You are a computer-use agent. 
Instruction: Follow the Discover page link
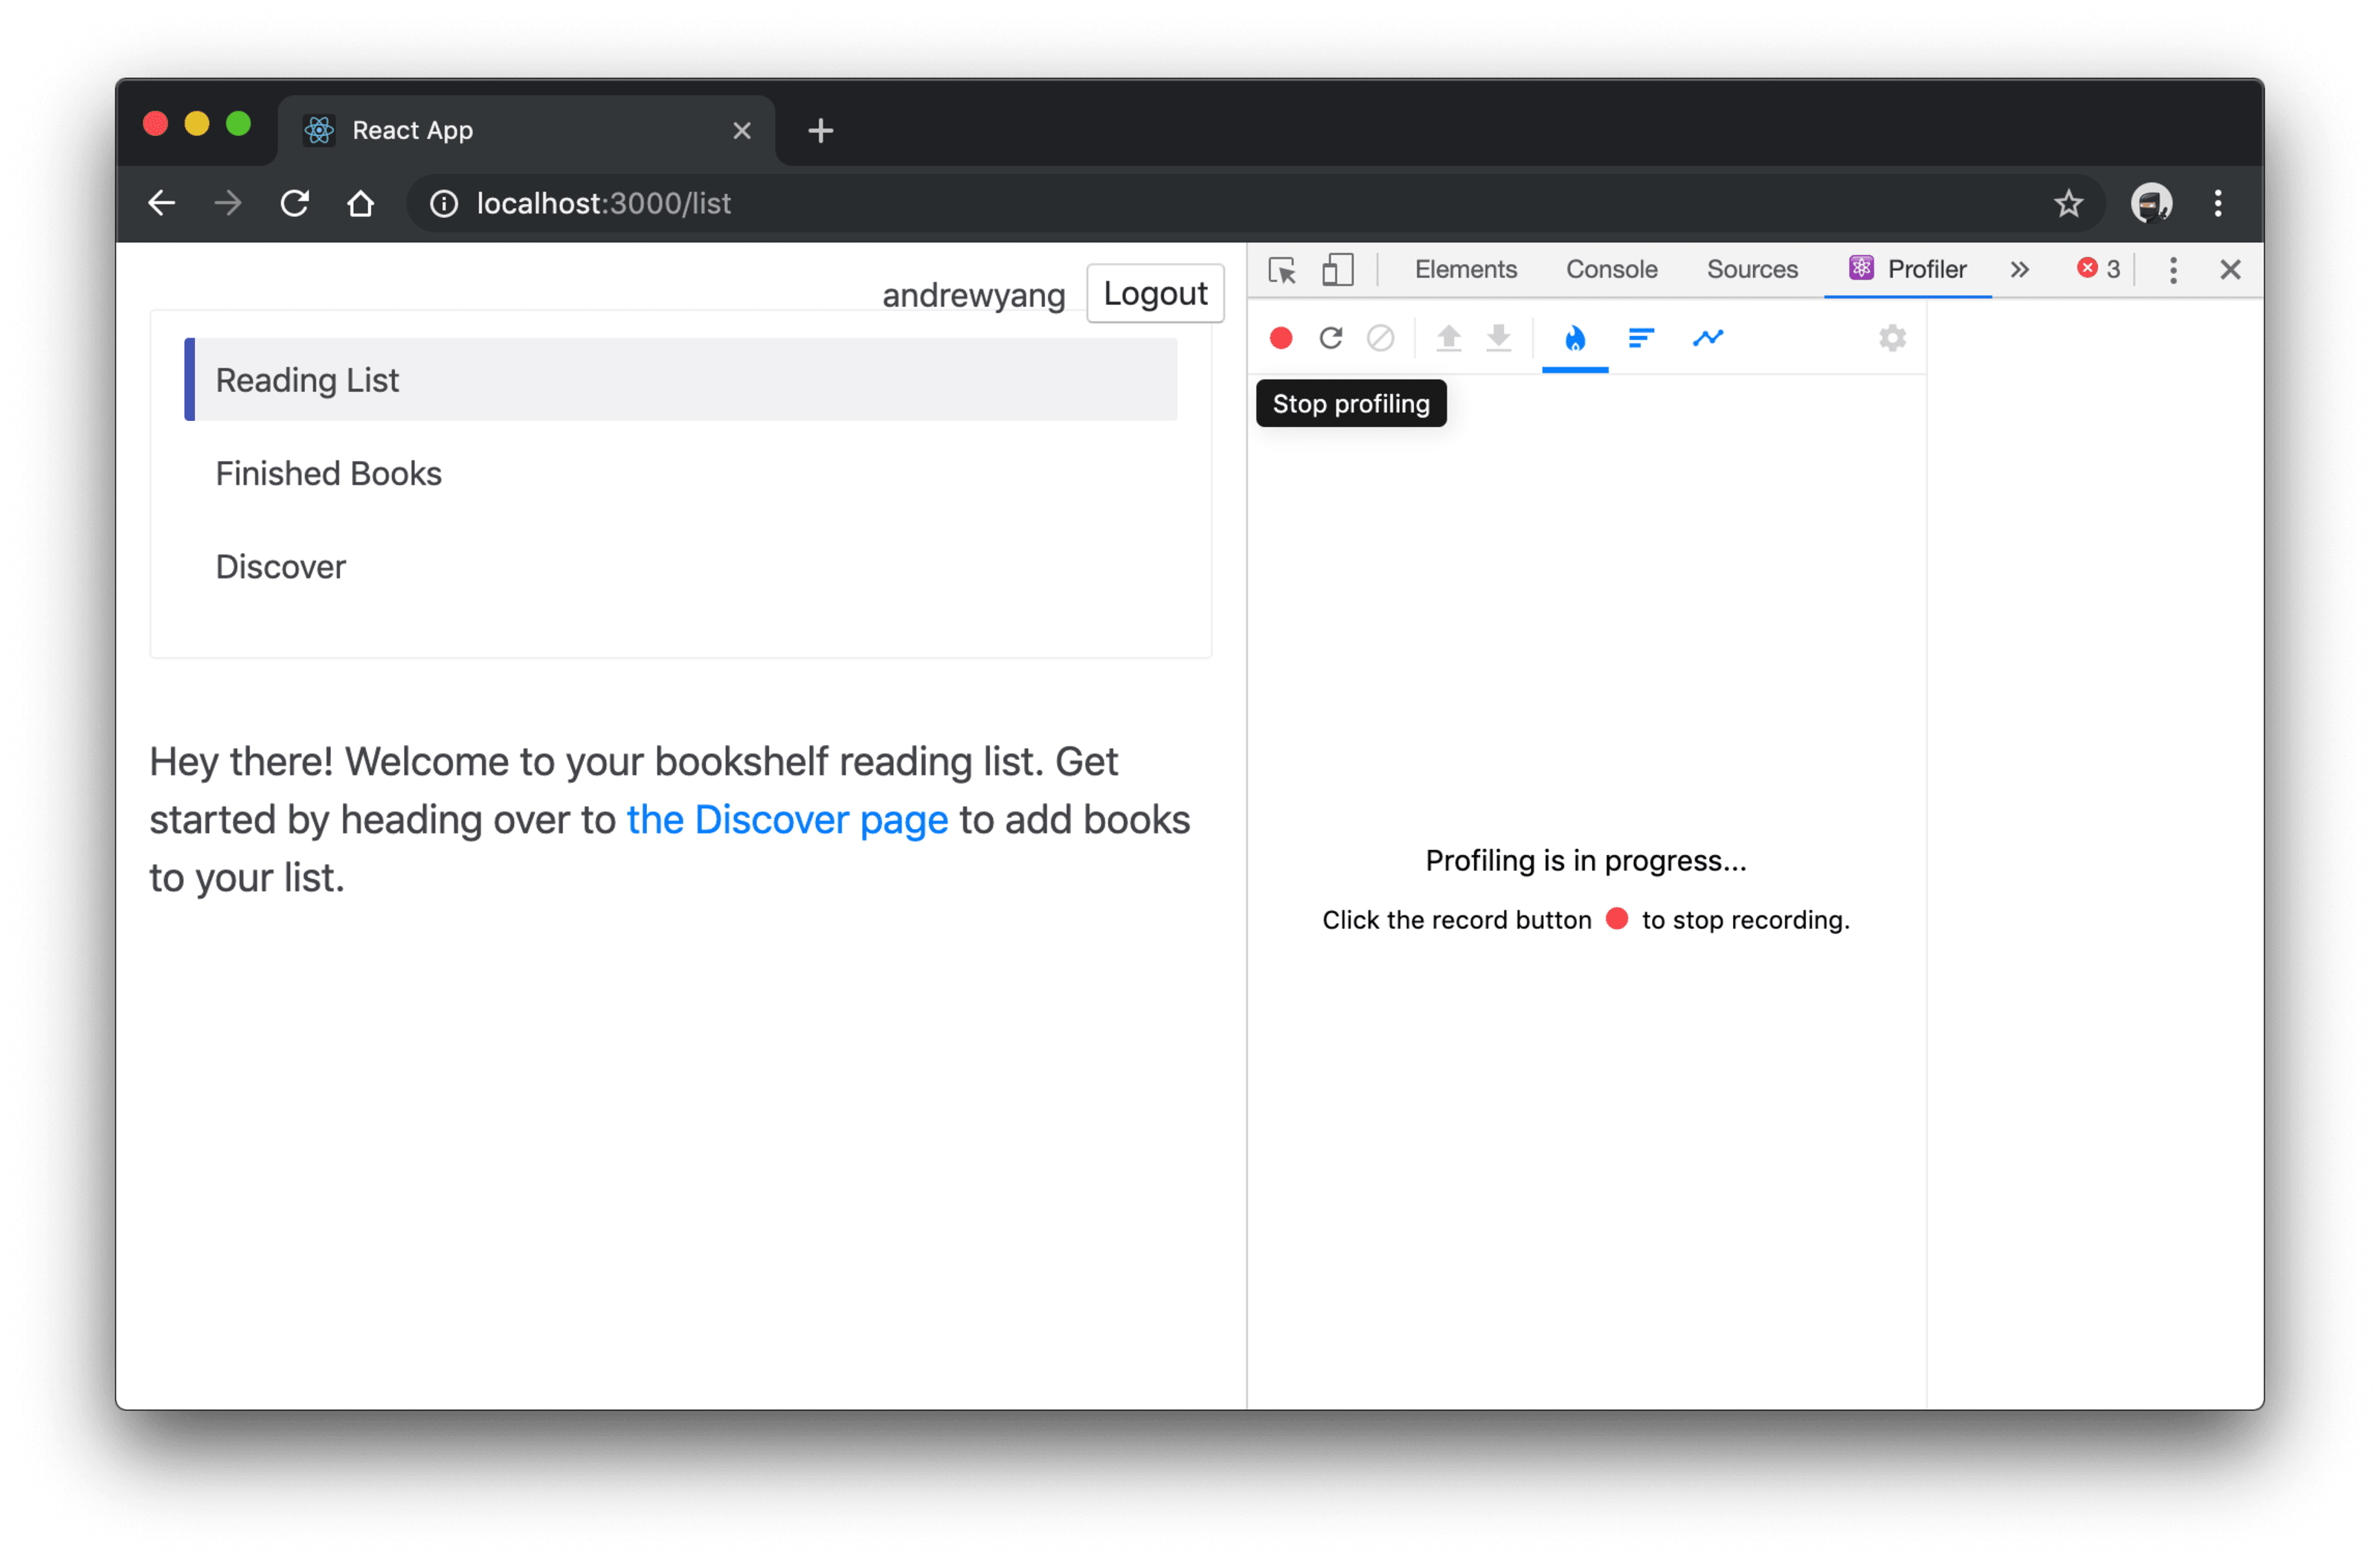[787, 820]
